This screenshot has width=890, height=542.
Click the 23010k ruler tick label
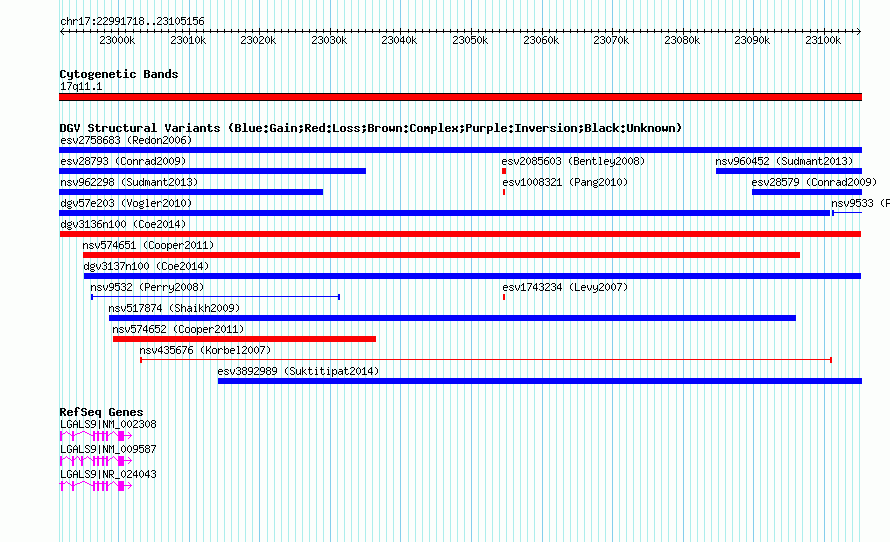(188, 40)
